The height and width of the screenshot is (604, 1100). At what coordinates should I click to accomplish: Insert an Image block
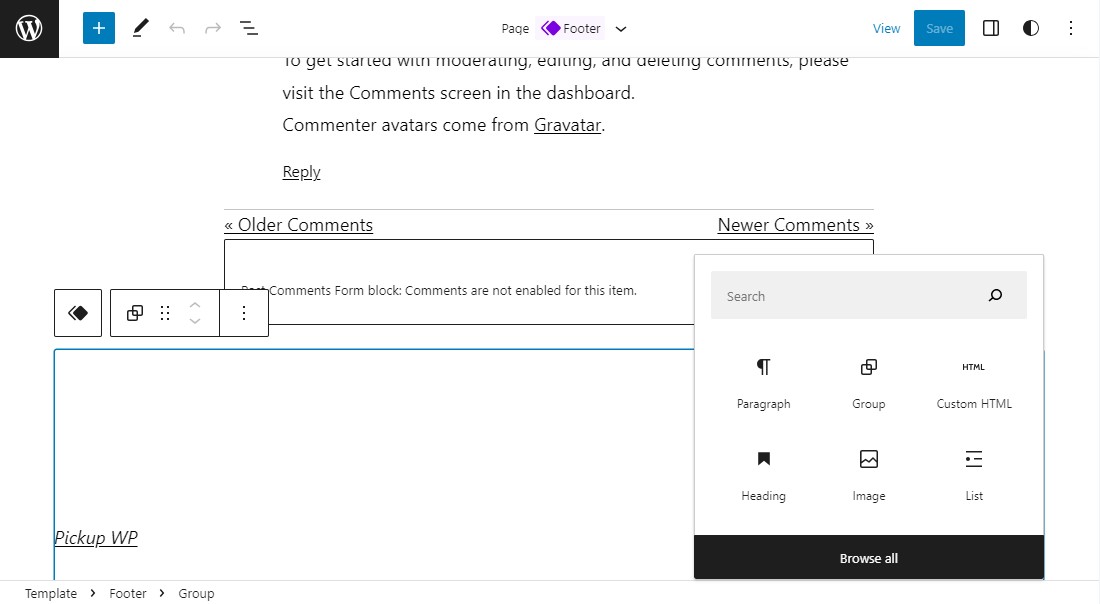click(x=868, y=476)
